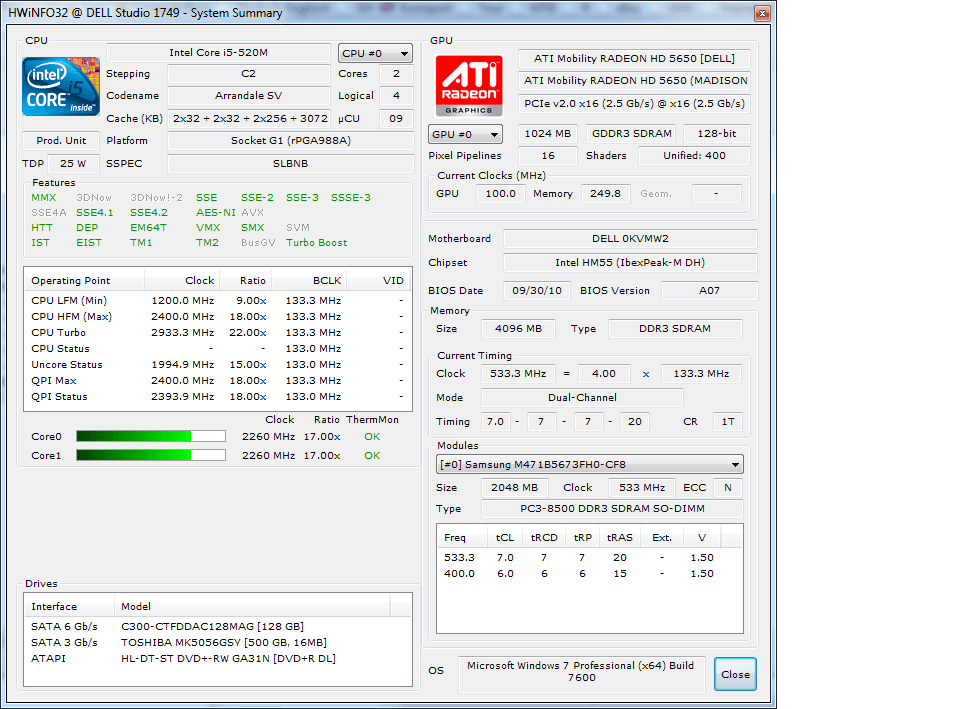Viewport: 960px width, 709px height.
Task: Click the Dual-Channel mode field
Action: (582, 397)
